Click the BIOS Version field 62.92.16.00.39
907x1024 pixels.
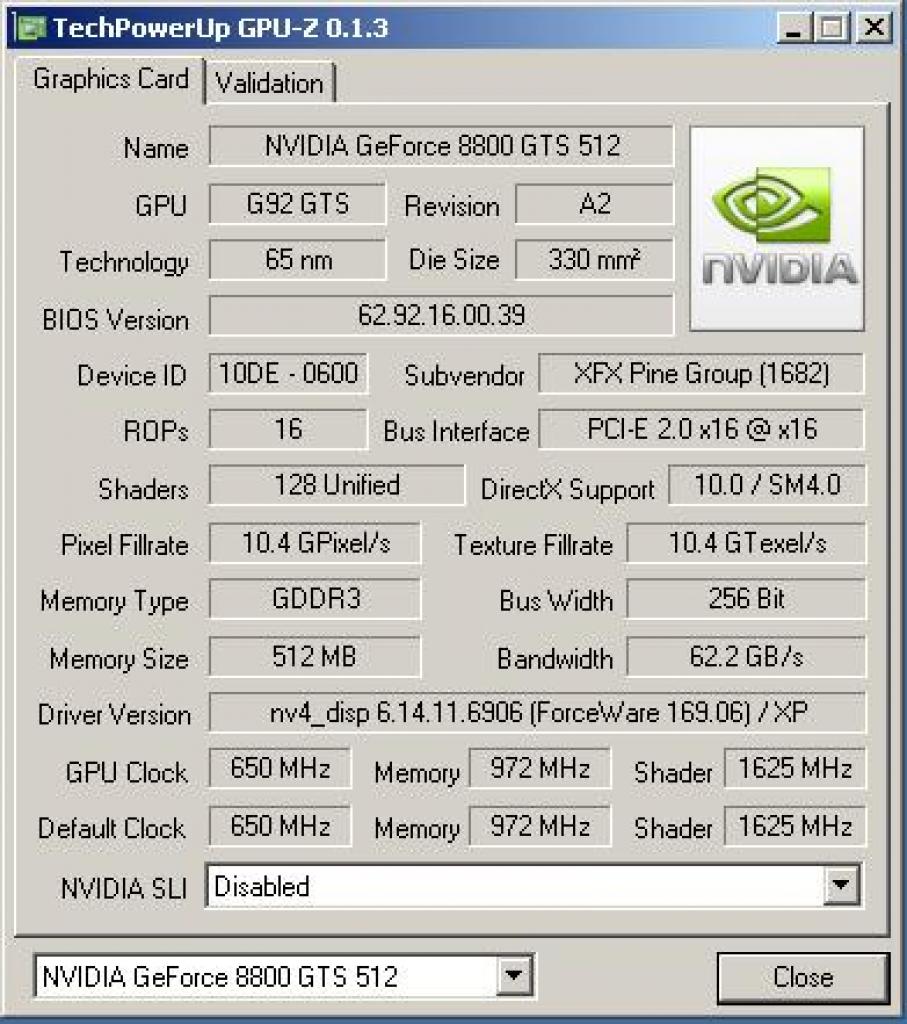441,315
